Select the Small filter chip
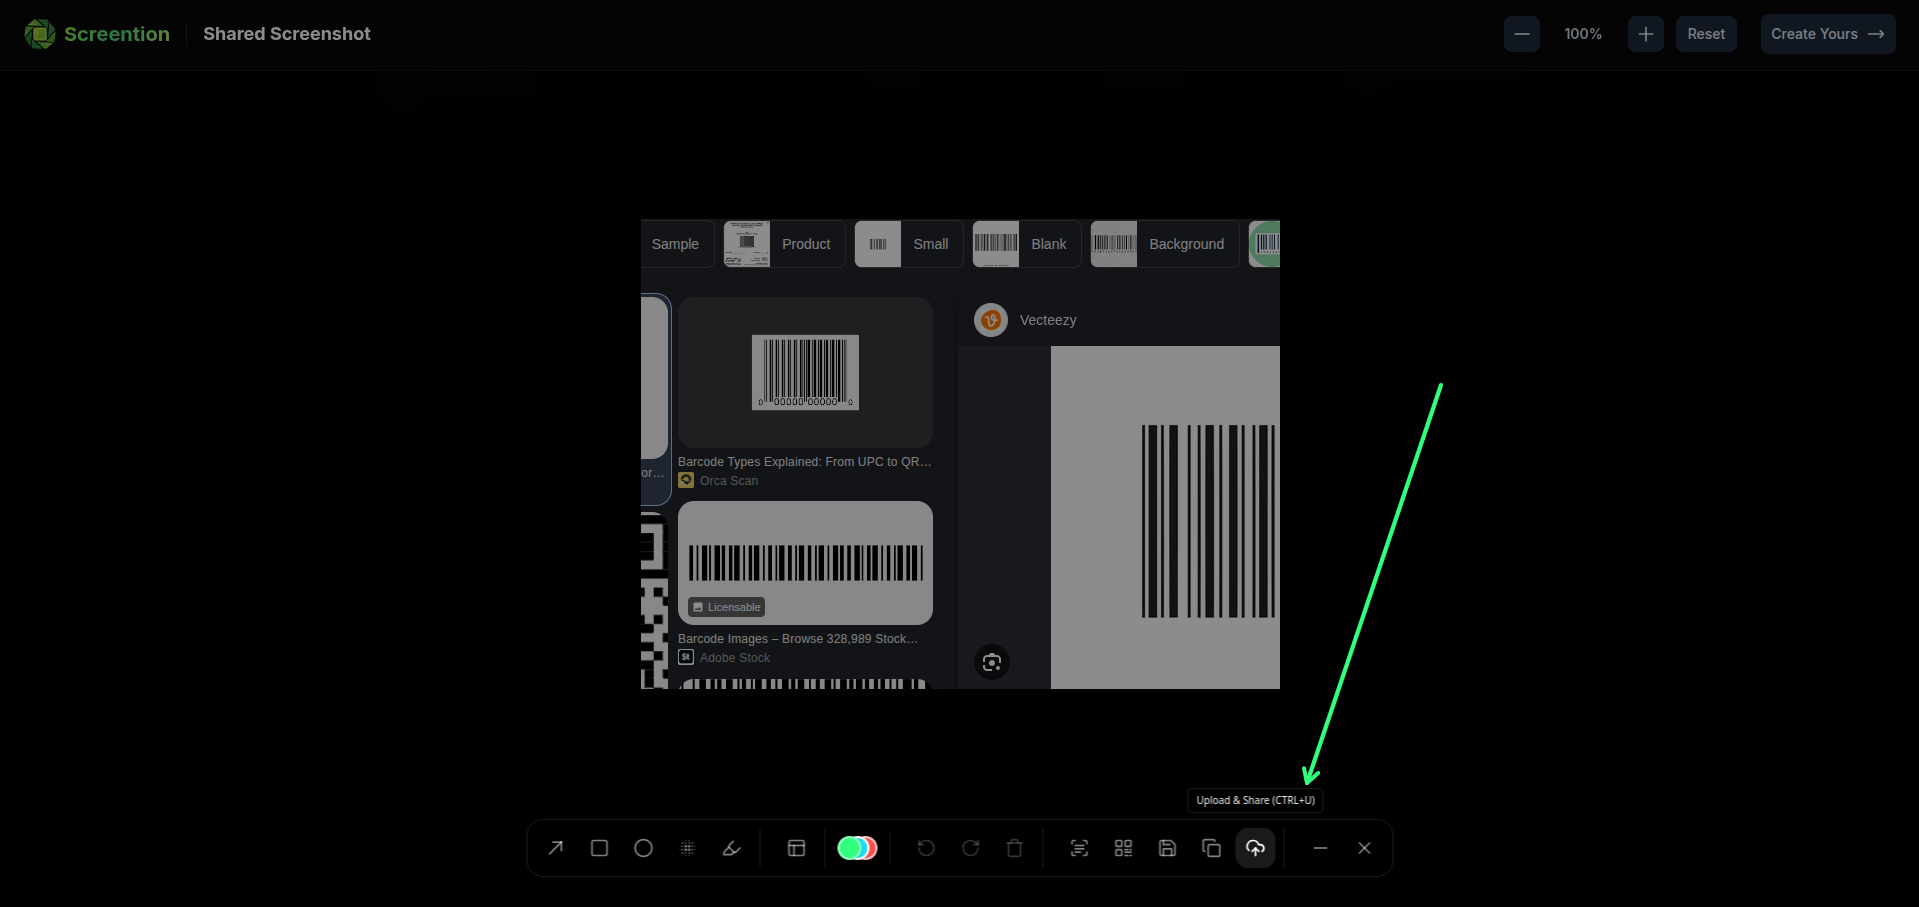Image resolution: width=1919 pixels, height=907 pixels. (x=909, y=244)
